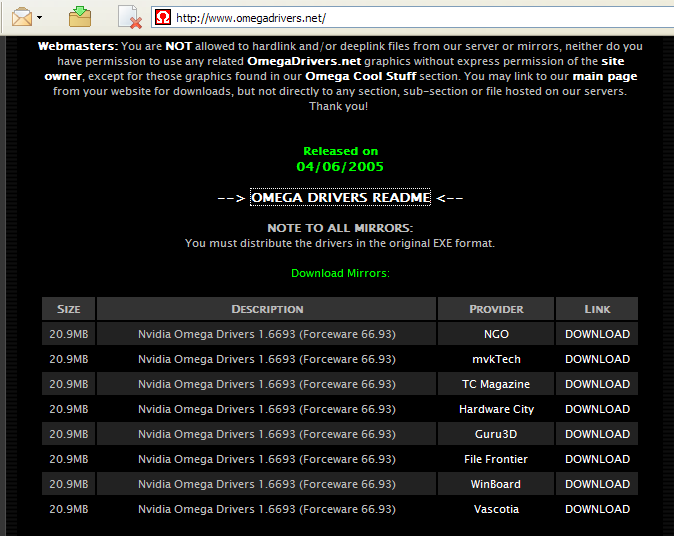Select the mvkTech provider cell

[x=496, y=359]
